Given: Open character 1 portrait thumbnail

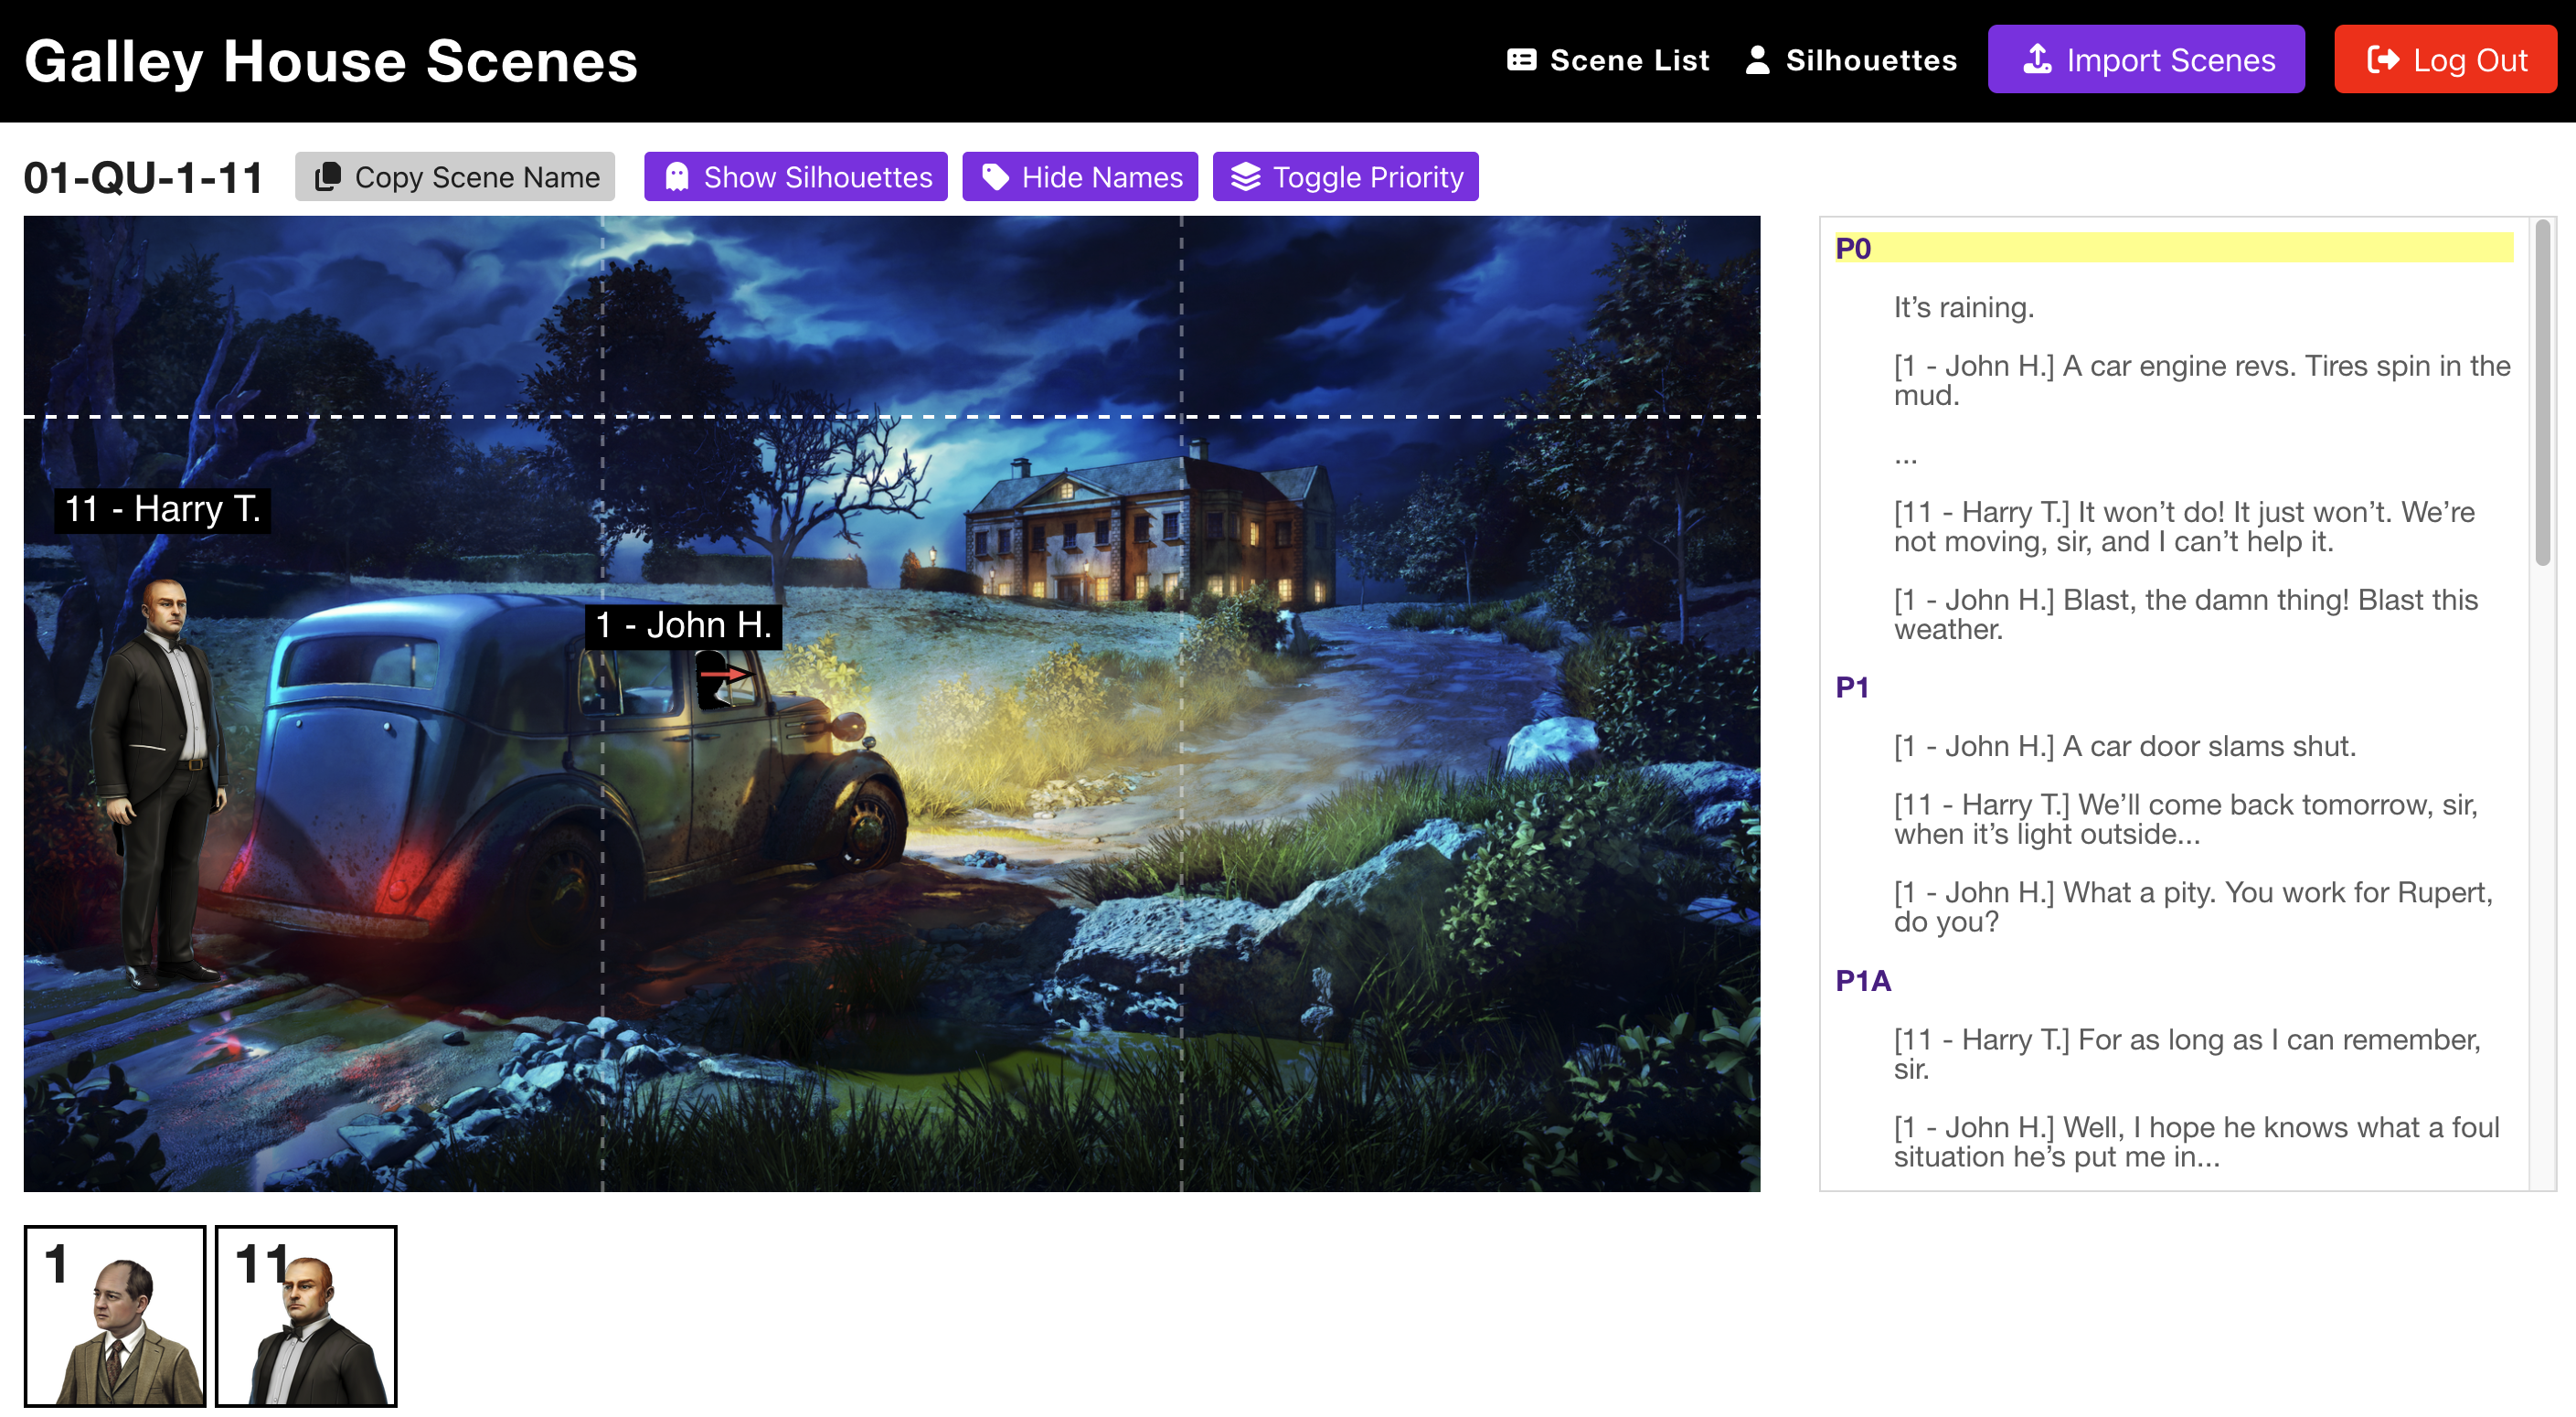Looking at the screenshot, I should pos(115,1316).
